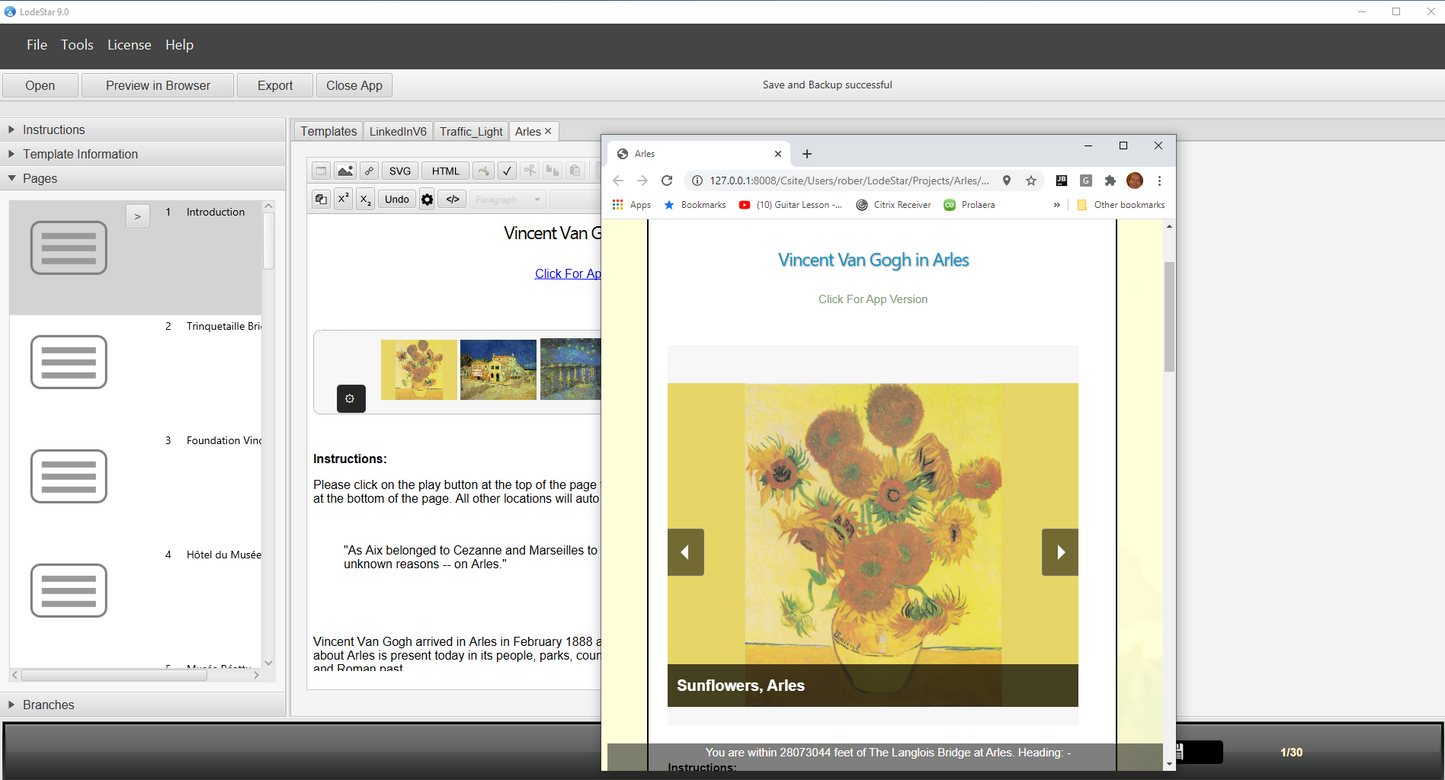
Task: Insert a table with the table icon
Action: point(321,171)
